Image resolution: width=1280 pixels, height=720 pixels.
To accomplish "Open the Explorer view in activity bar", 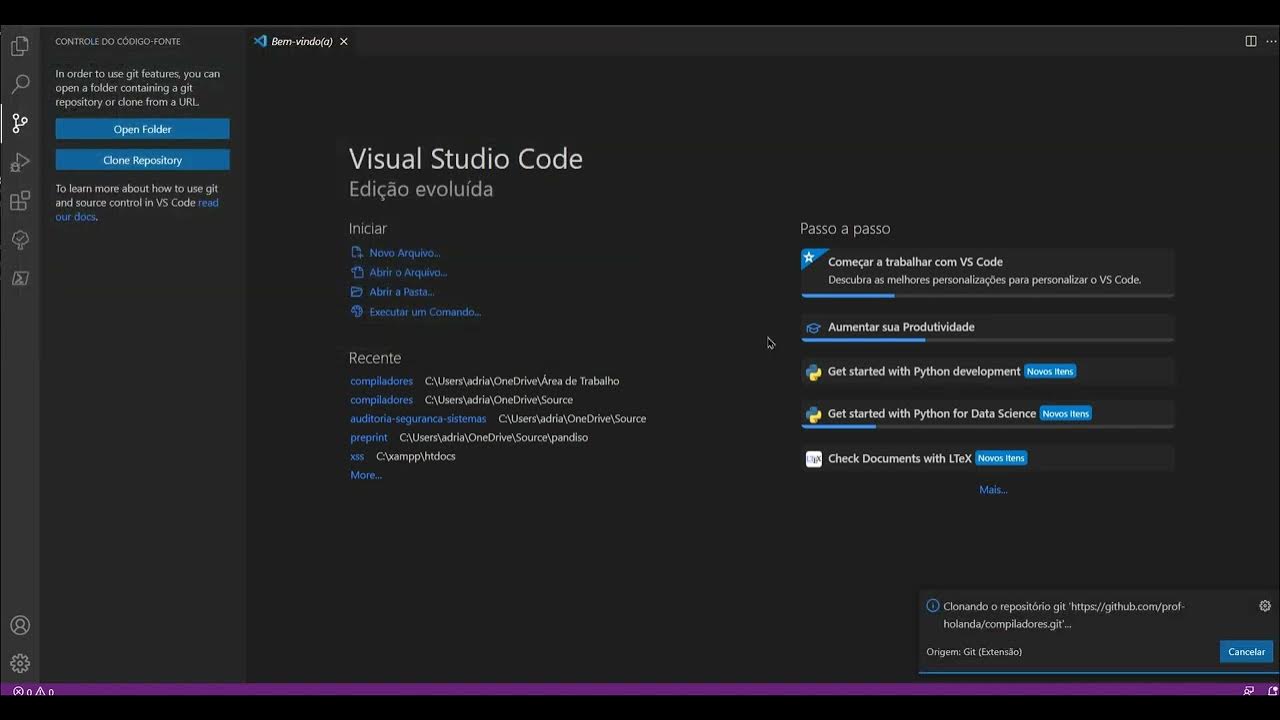I will tap(20, 46).
